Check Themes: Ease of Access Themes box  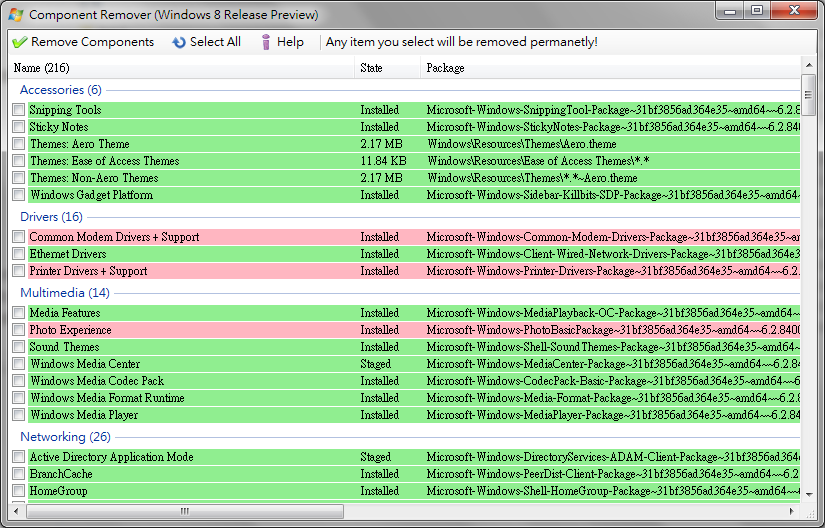pos(19,160)
